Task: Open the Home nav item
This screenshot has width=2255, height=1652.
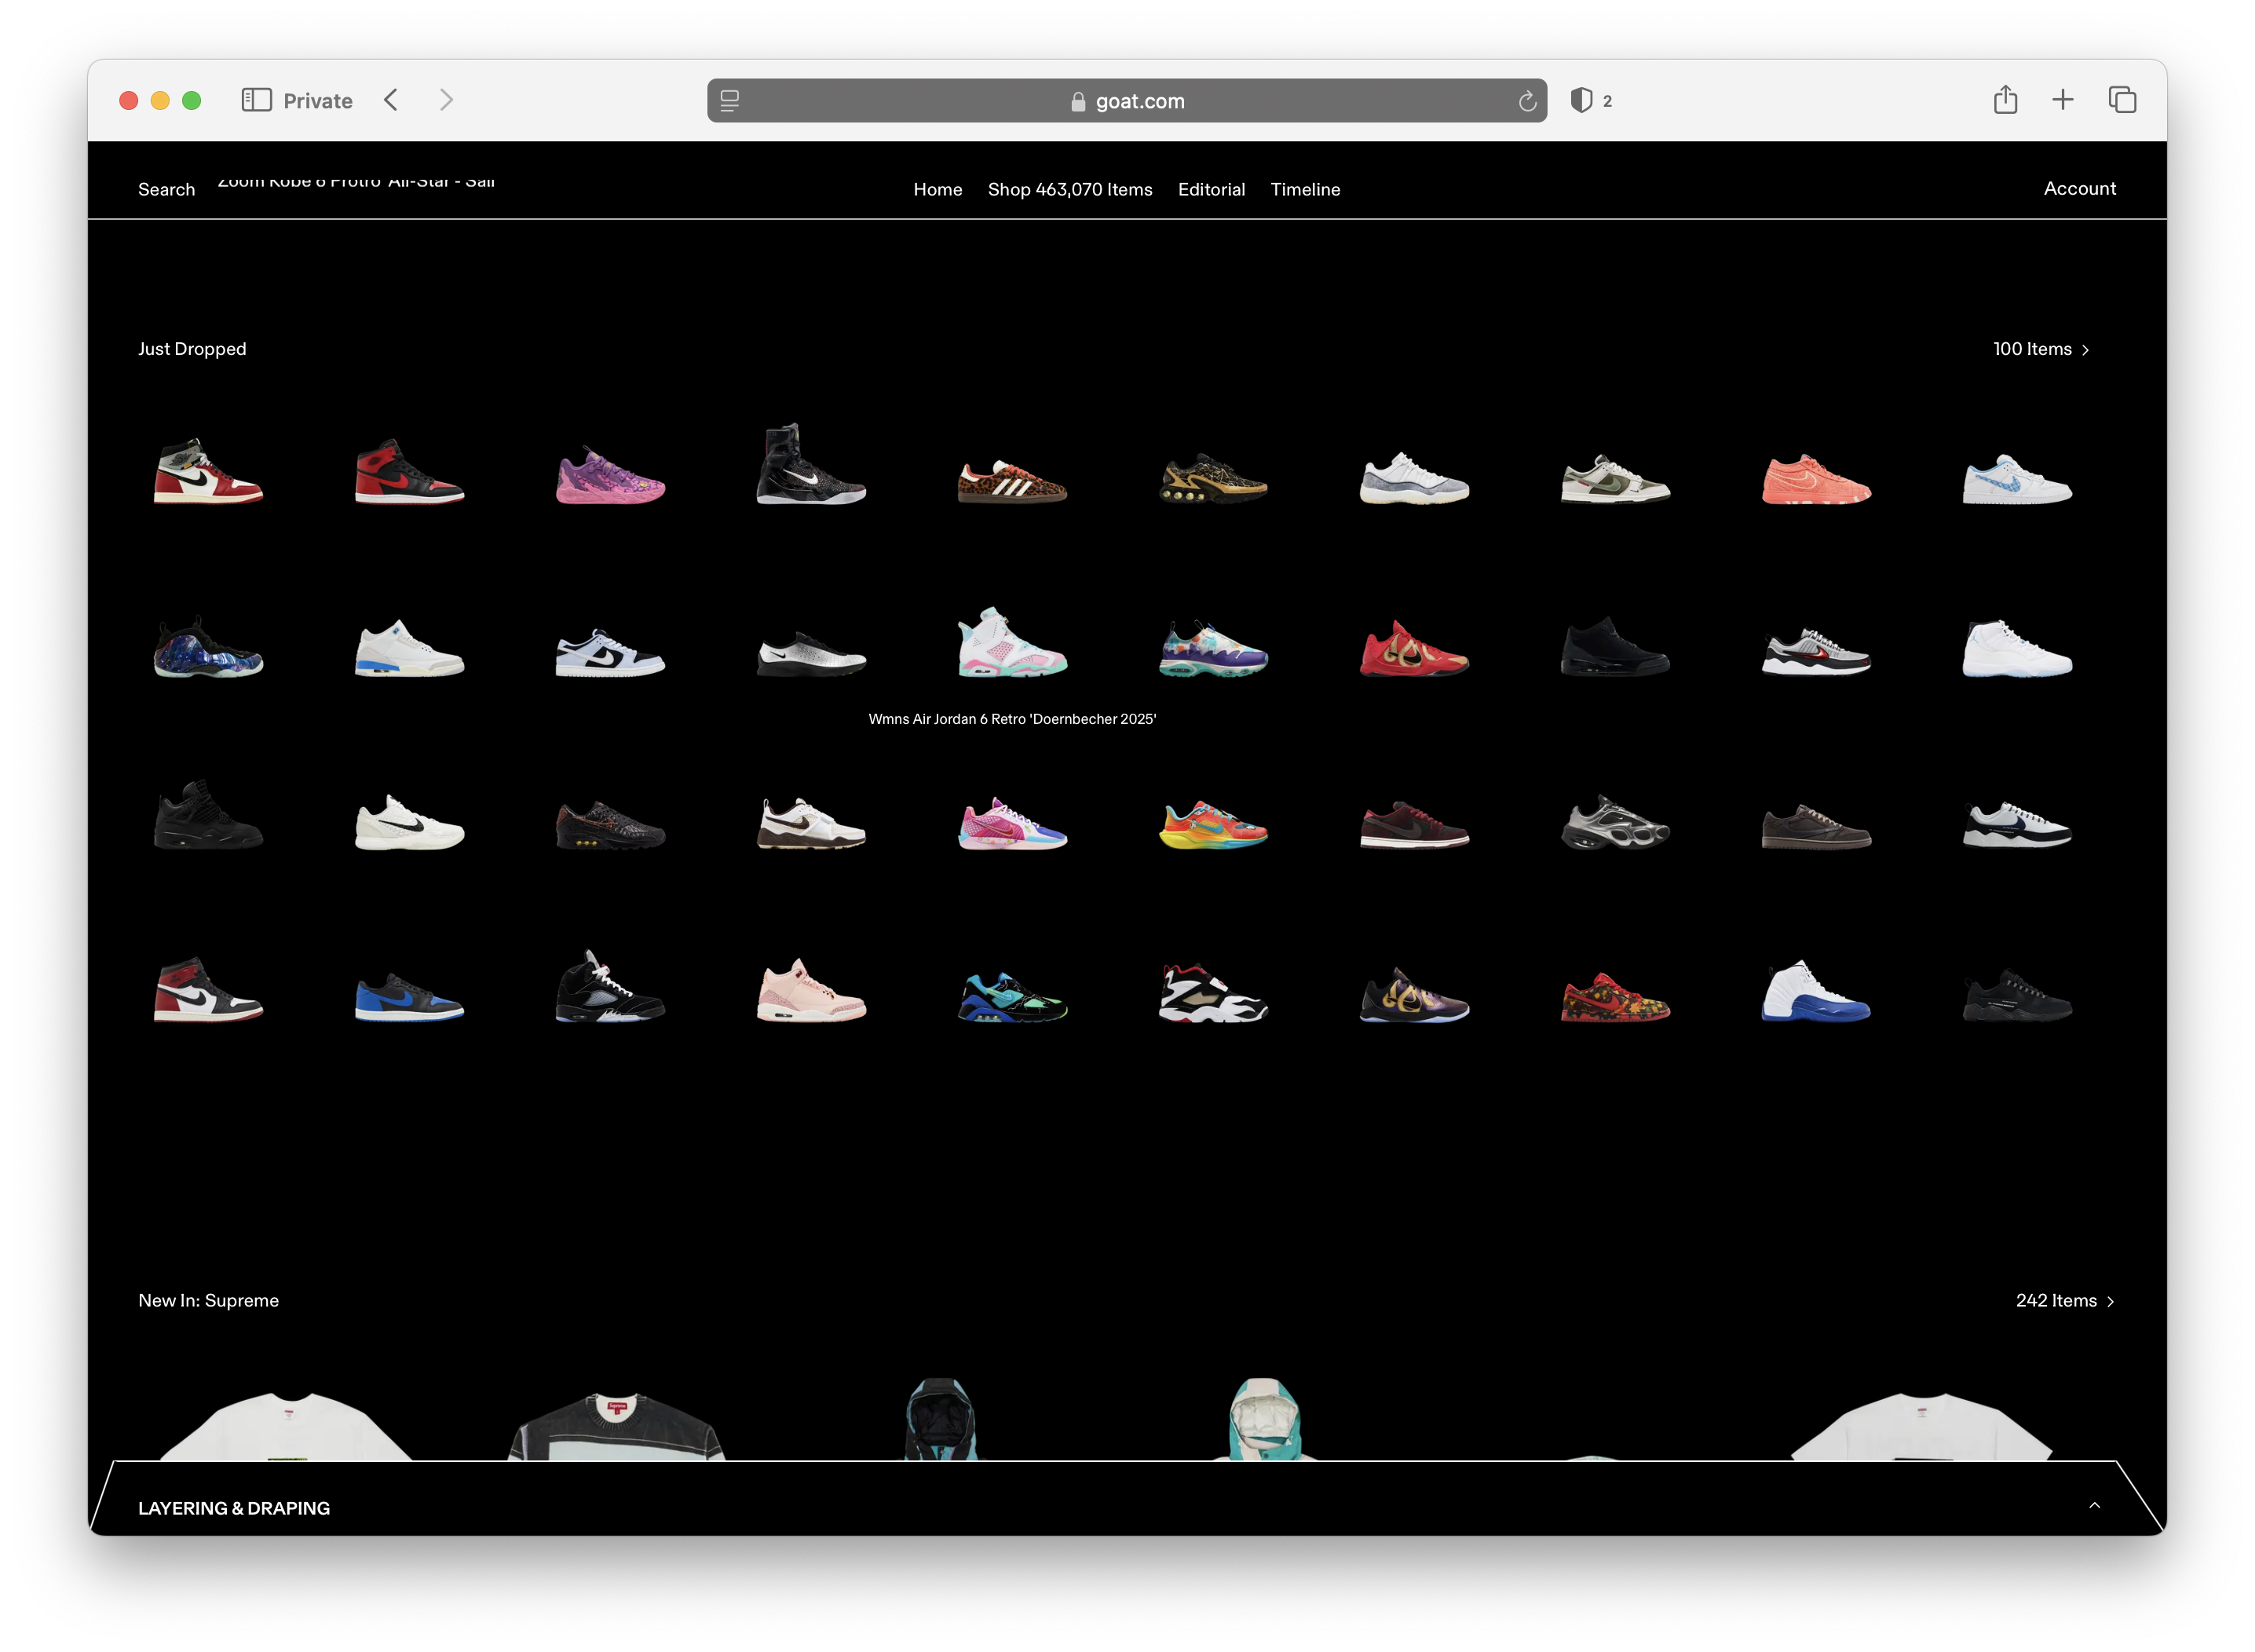Action: pos(937,189)
